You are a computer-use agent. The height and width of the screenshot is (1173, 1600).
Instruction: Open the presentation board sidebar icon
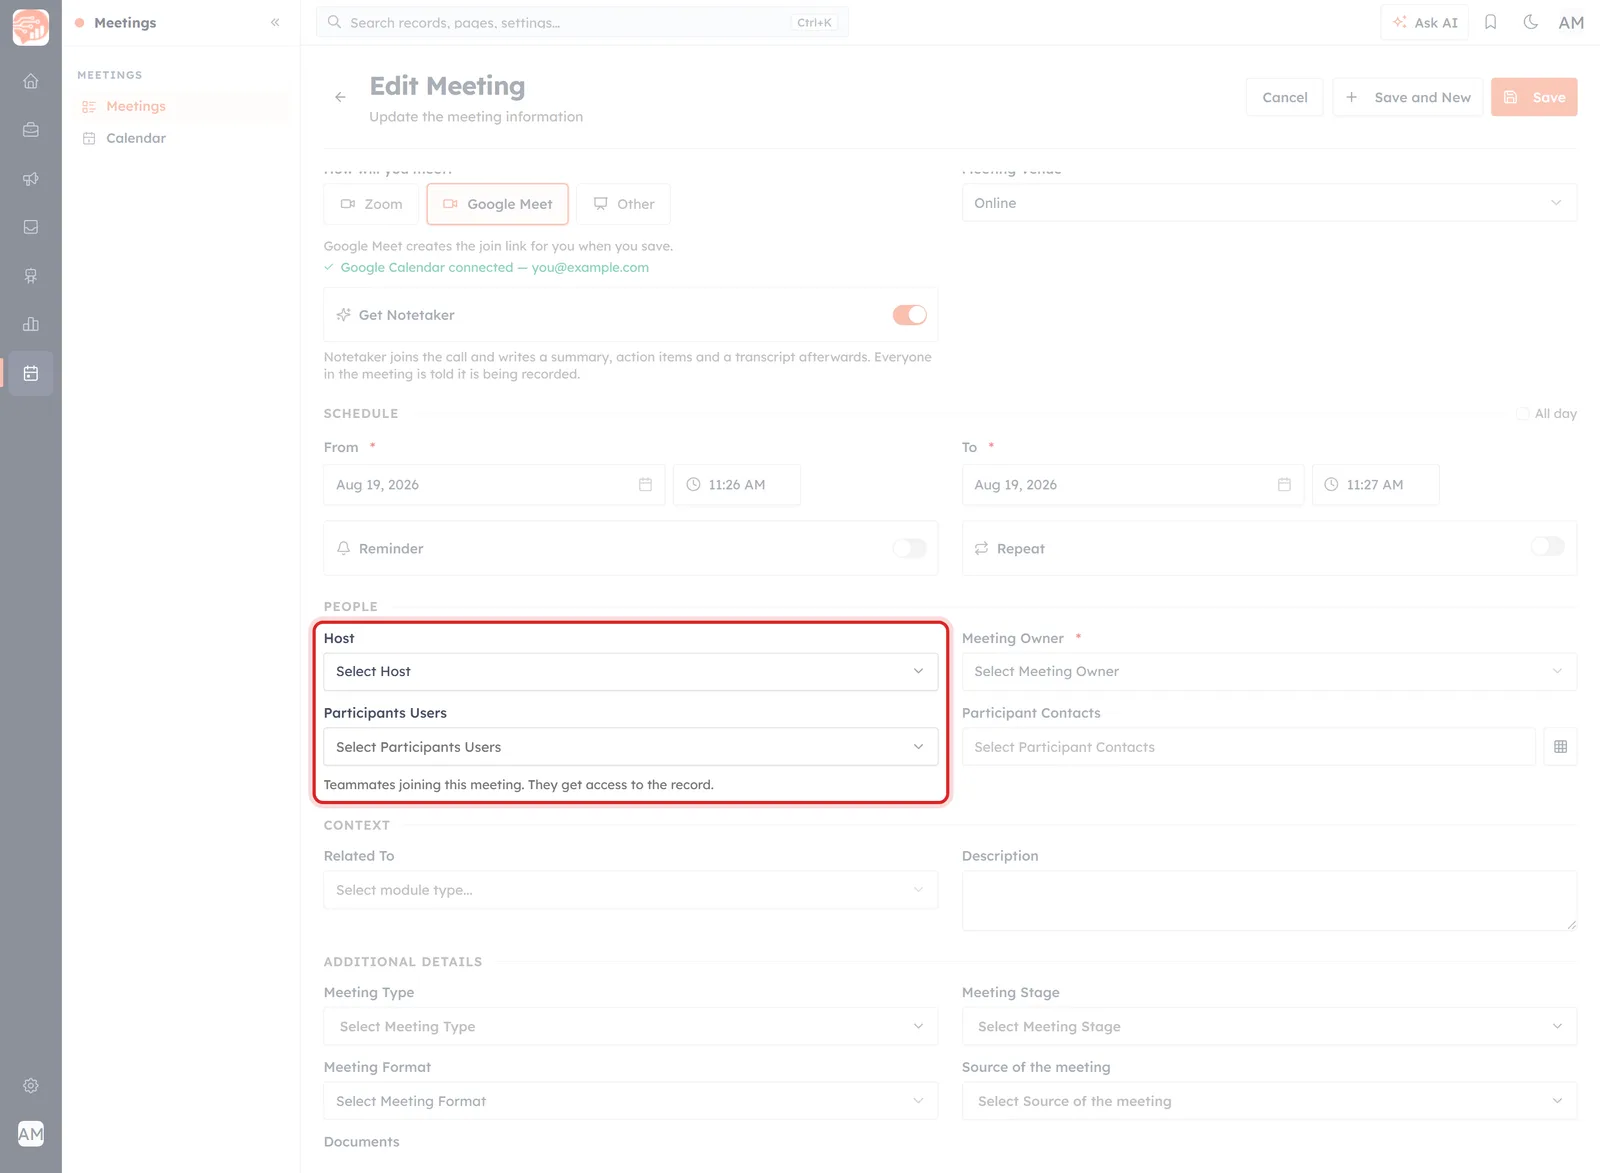click(31, 276)
